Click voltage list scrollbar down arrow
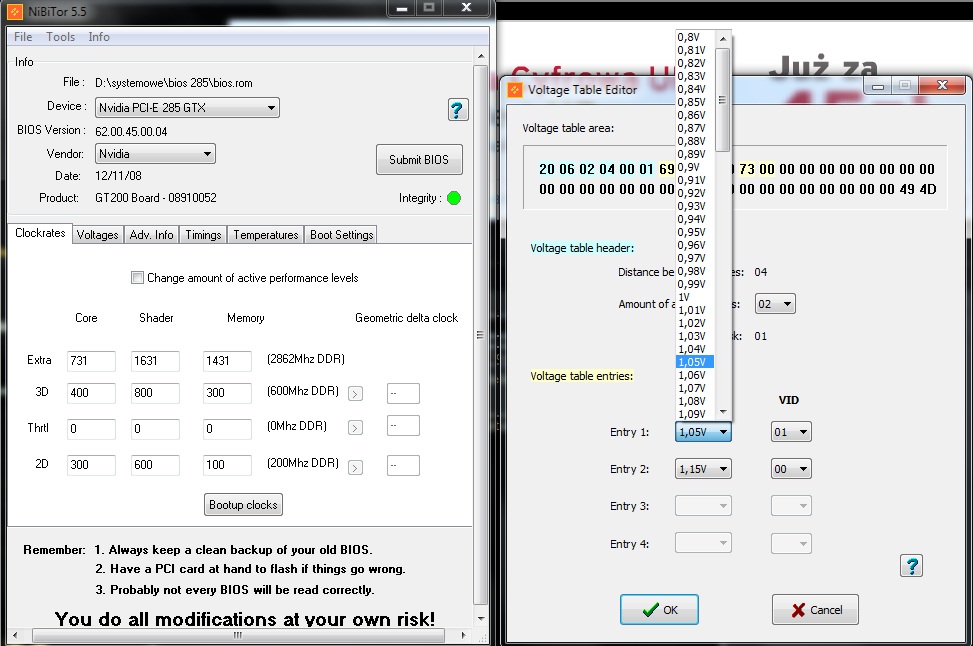Viewport: 973px width, 646px height. [x=723, y=412]
